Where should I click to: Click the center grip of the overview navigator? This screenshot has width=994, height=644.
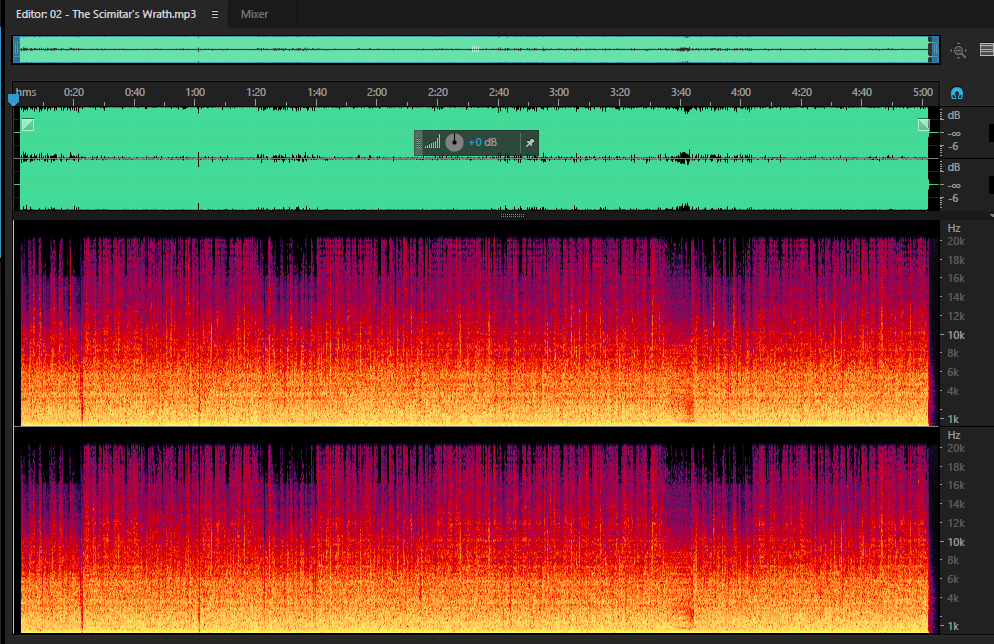[475, 49]
